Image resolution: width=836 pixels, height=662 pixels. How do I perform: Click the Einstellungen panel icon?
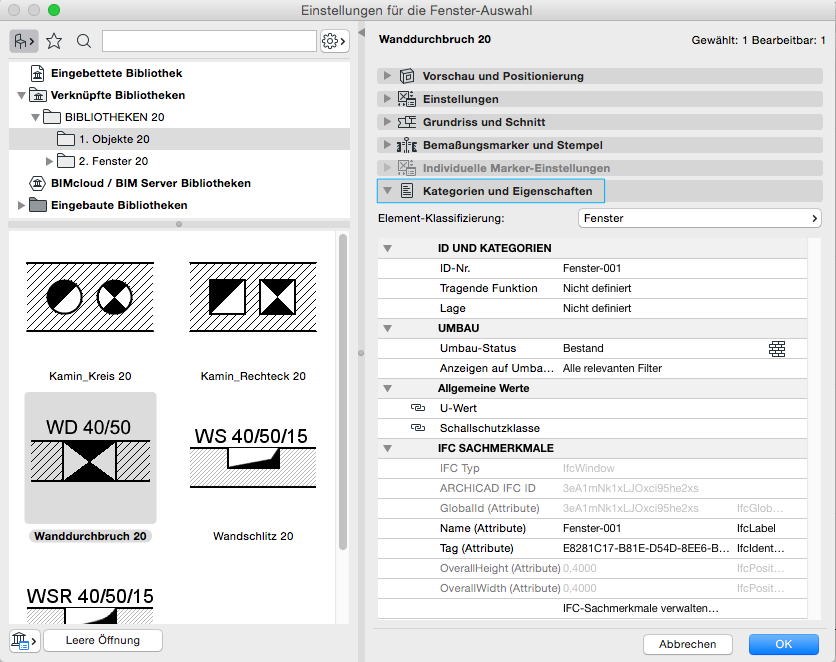tap(407, 99)
